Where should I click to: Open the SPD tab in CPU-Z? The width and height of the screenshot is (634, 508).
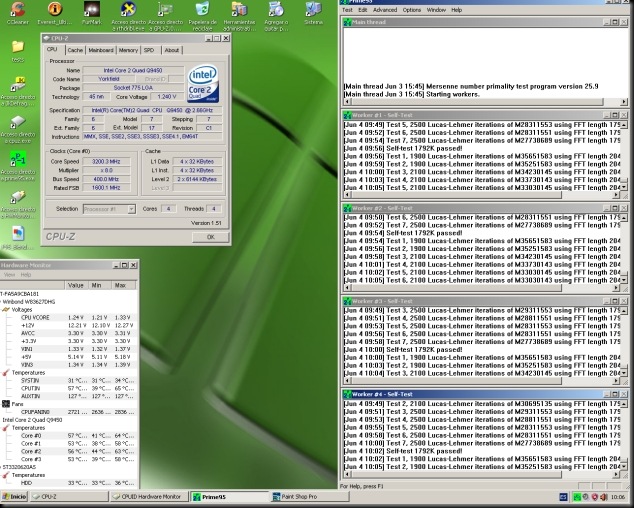coord(149,50)
